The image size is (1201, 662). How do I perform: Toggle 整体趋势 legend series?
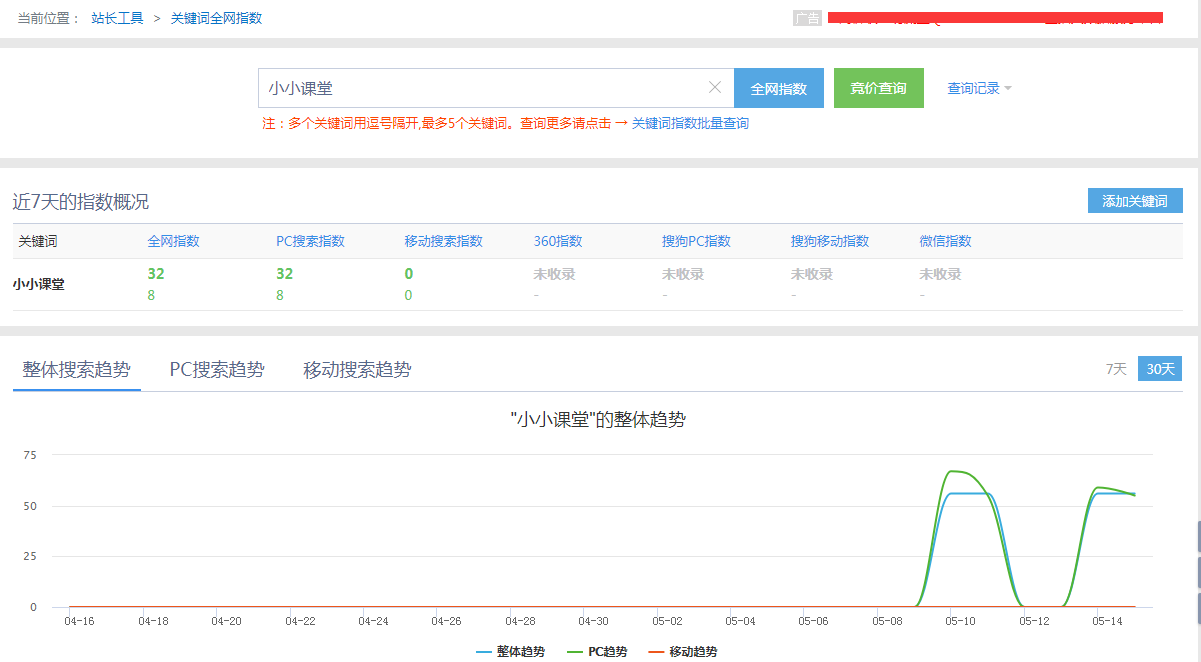pos(511,651)
